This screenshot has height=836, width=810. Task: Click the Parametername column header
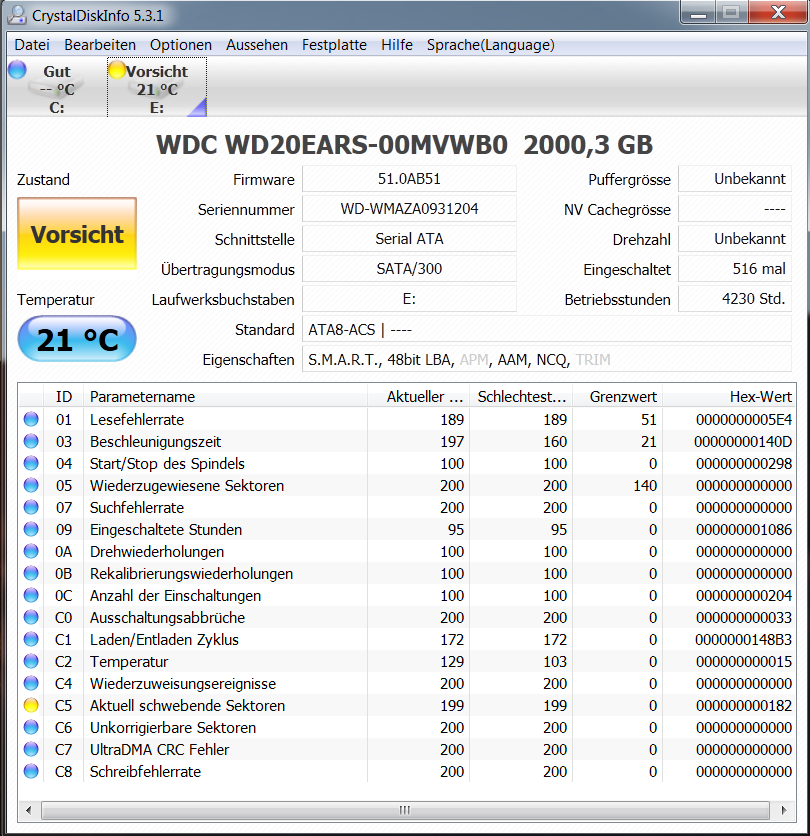pyautogui.click(x=226, y=397)
